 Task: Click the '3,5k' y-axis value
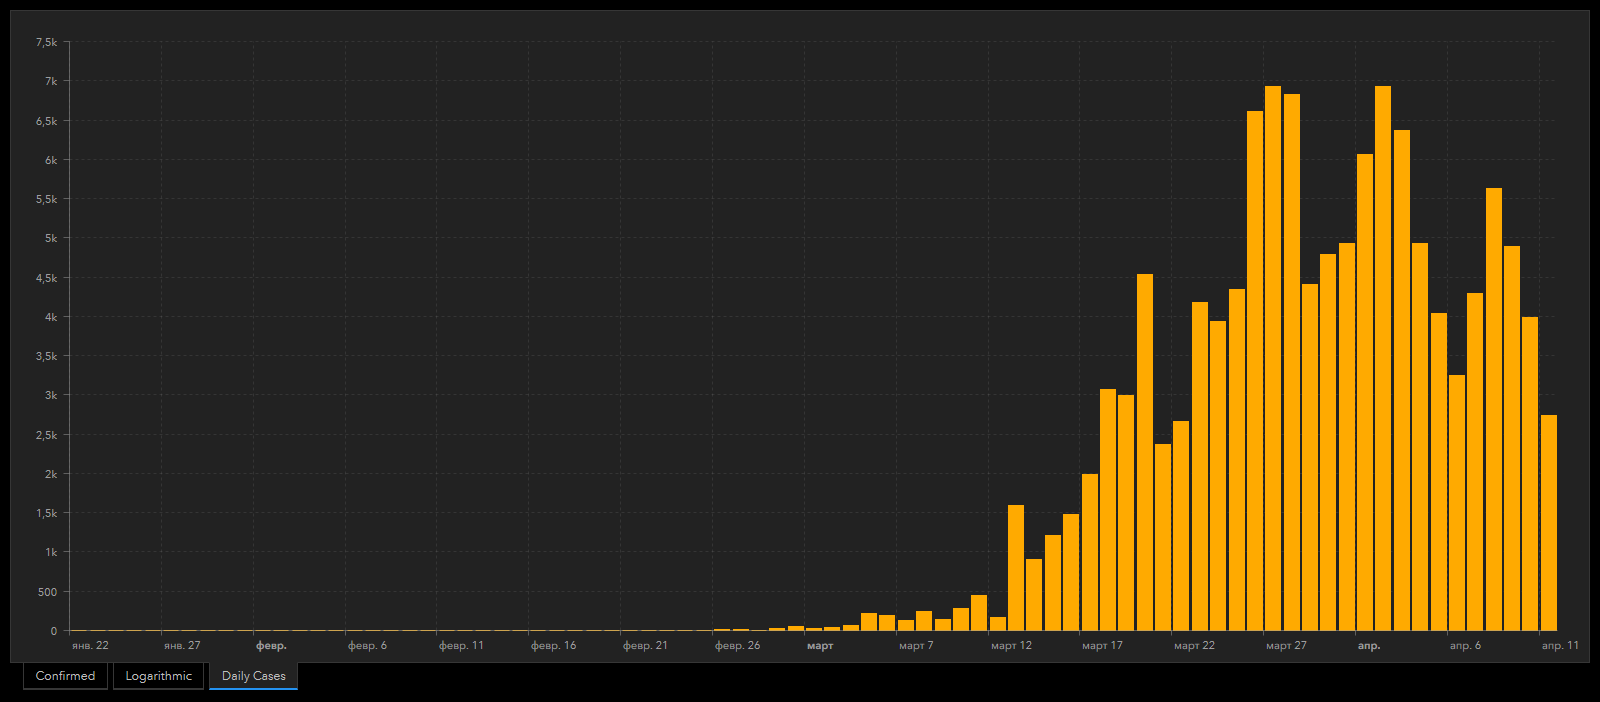tap(46, 356)
